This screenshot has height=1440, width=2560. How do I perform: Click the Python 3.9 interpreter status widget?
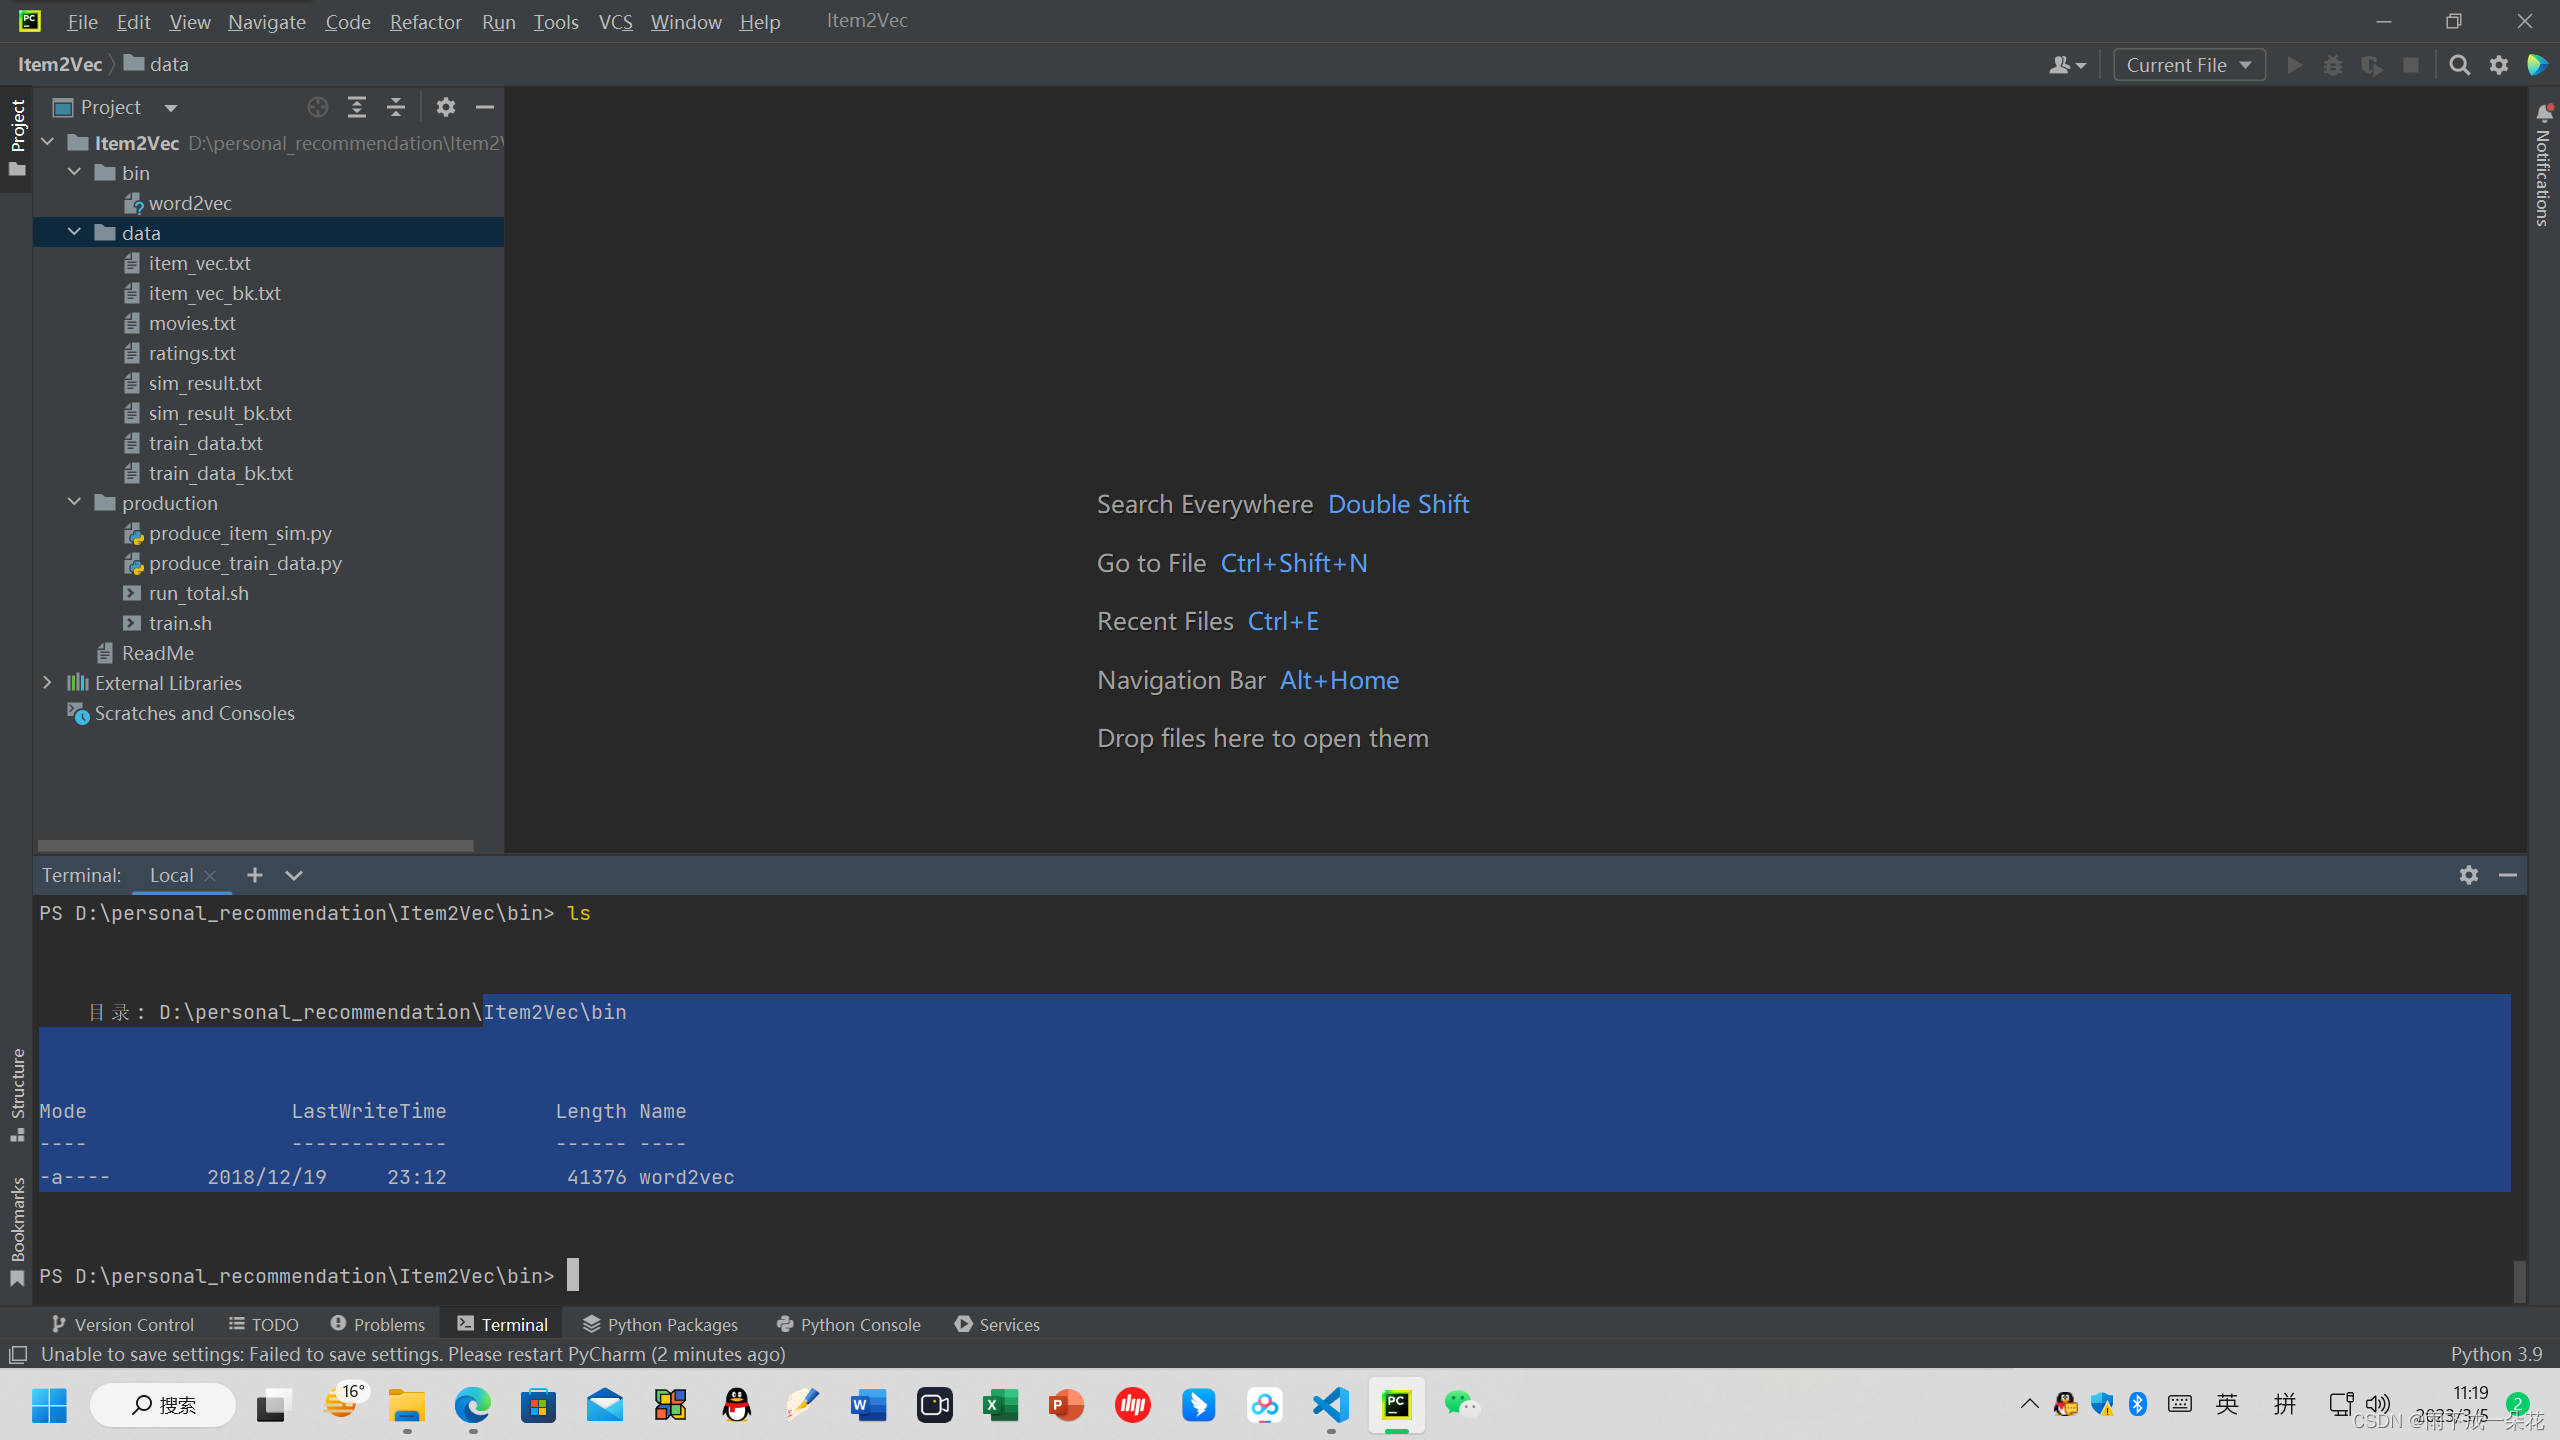click(2496, 1354)
